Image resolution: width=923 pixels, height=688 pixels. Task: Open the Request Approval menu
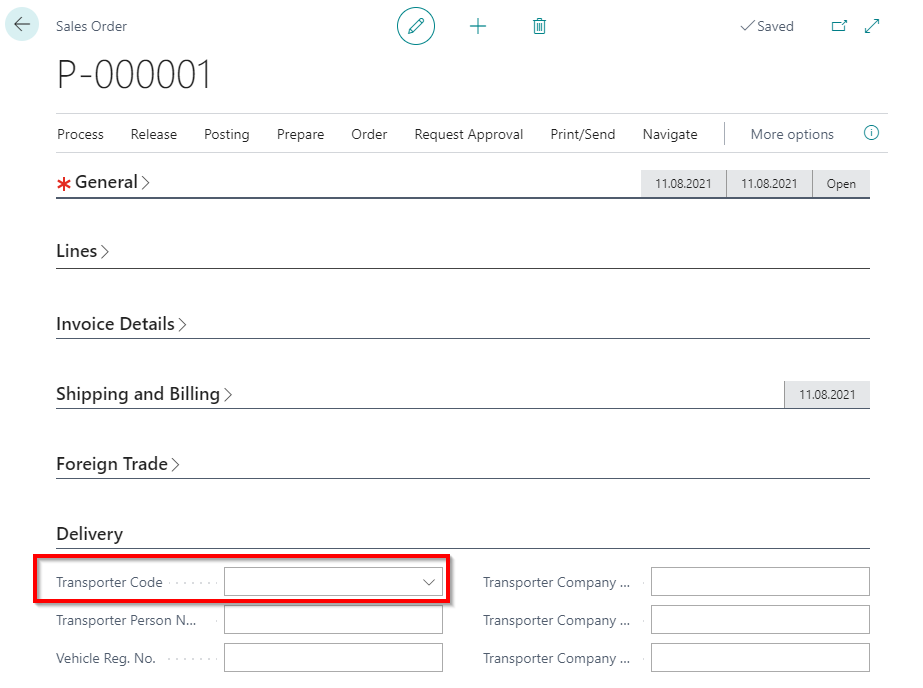click(469, 134)
